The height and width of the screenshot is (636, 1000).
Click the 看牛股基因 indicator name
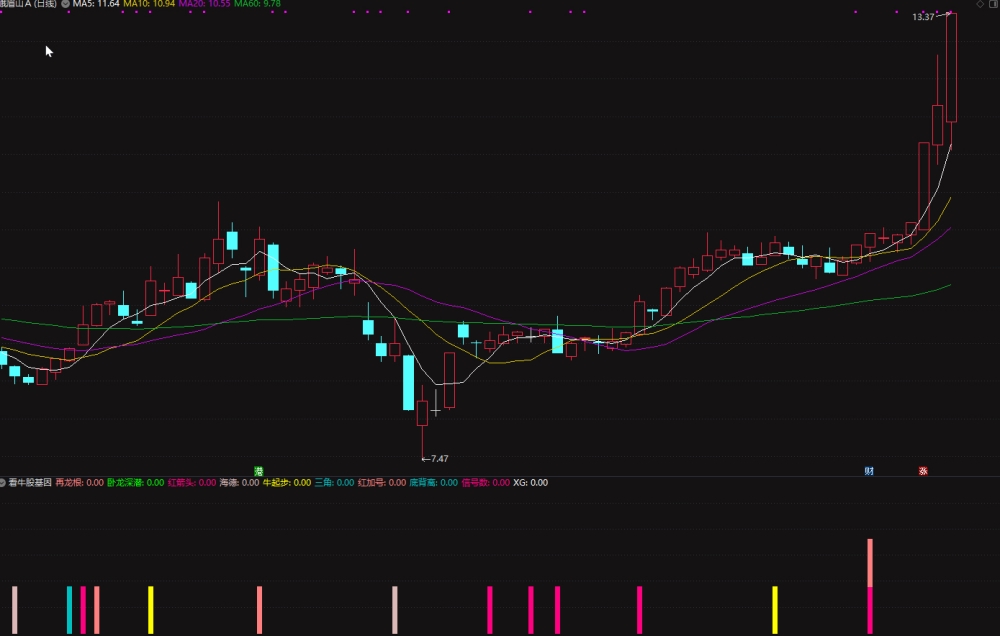click(30, 483)
